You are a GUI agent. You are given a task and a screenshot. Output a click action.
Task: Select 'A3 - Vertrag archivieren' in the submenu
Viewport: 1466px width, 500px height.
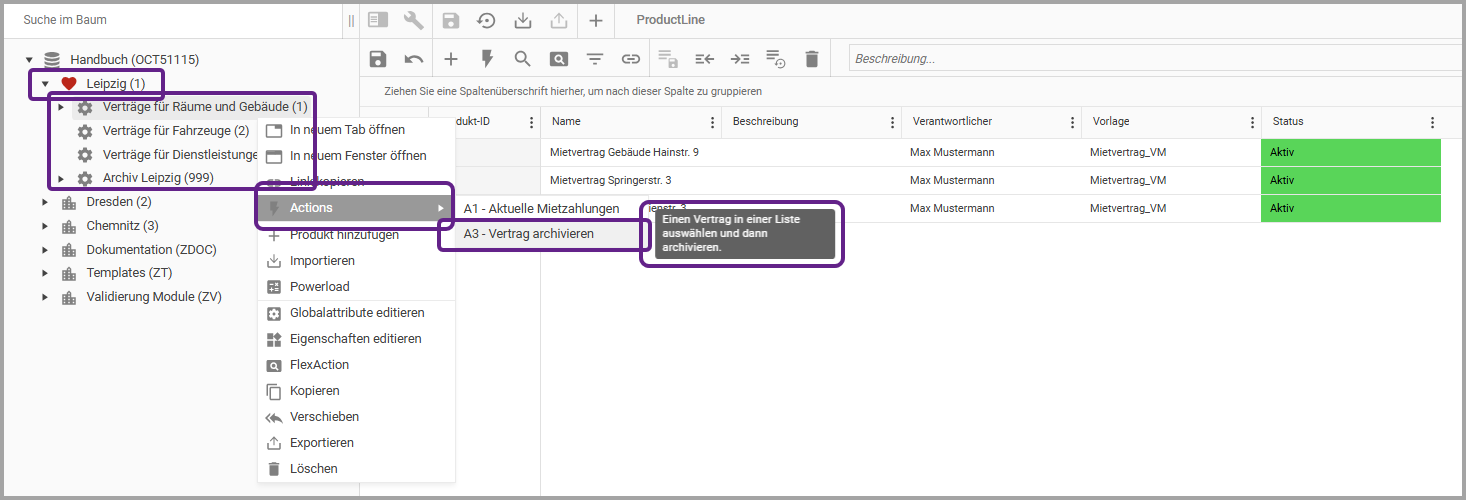click(528, 233)
